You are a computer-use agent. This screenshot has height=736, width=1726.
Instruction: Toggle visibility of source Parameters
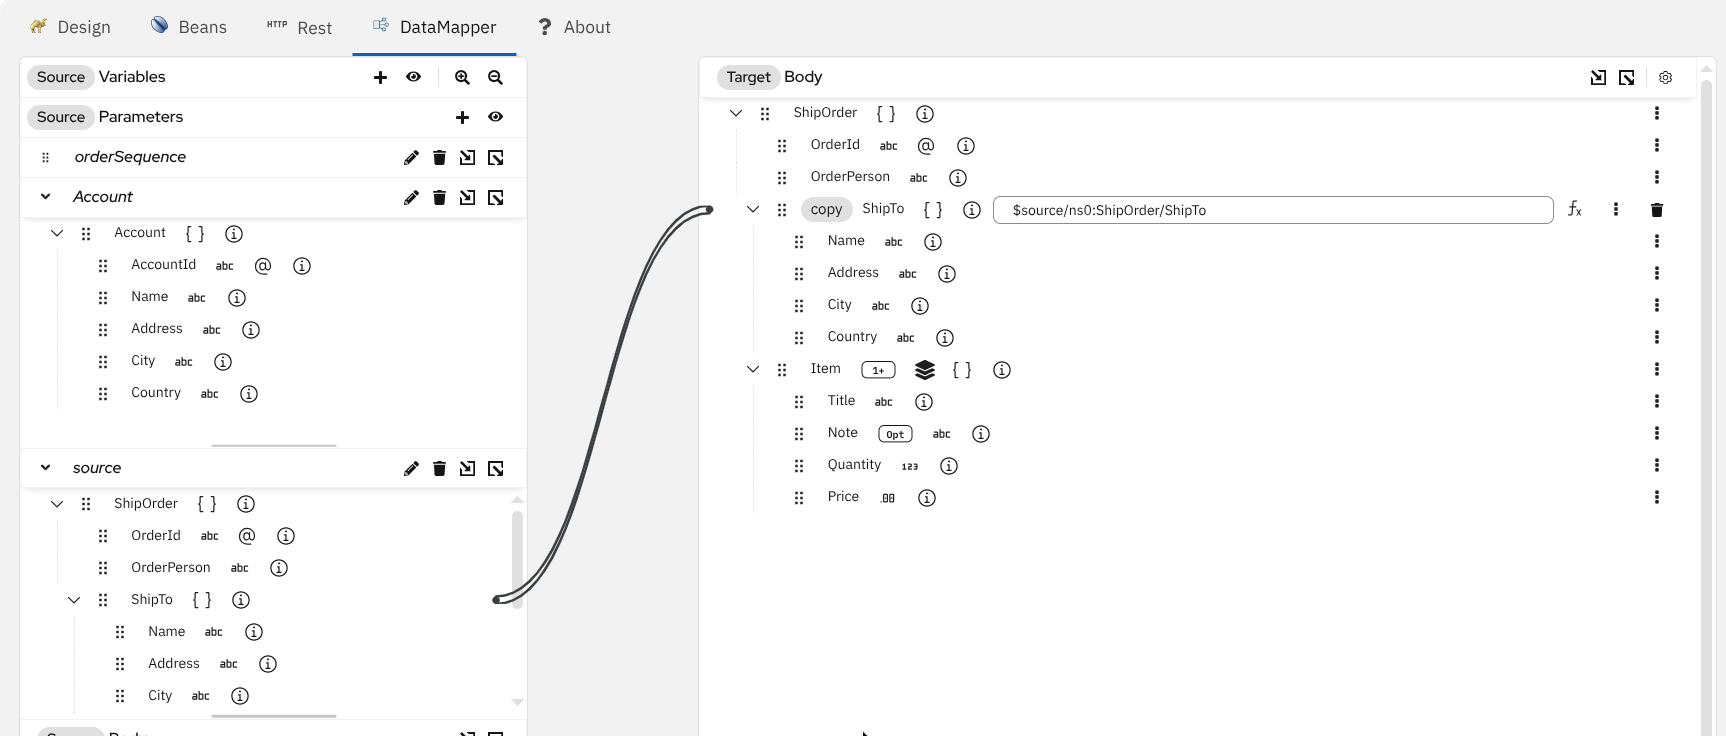click(495, 117)
